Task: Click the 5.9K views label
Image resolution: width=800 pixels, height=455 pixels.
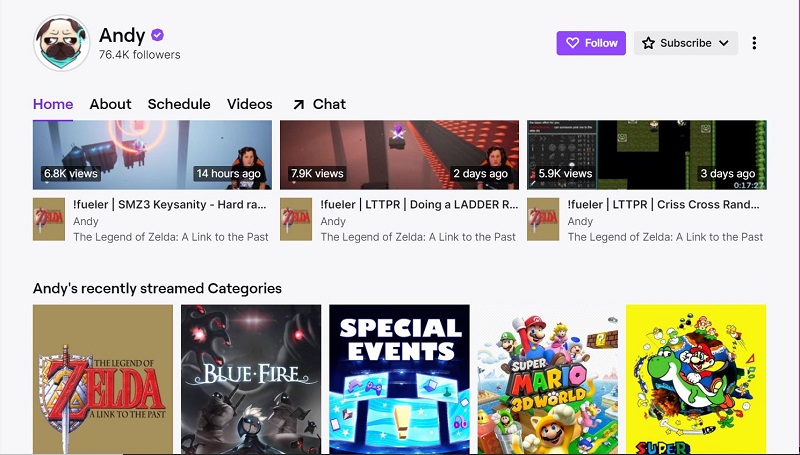Action: (565, 173)
